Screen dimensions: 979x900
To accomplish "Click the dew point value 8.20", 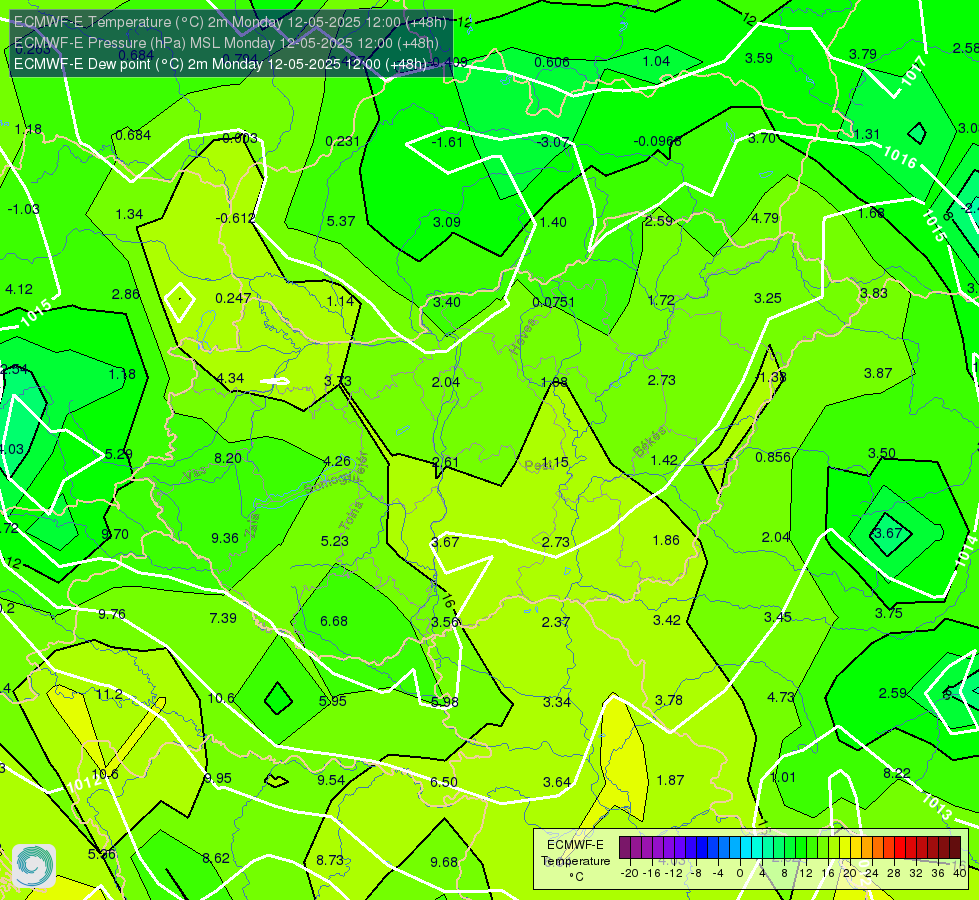I will click(228, 458).
